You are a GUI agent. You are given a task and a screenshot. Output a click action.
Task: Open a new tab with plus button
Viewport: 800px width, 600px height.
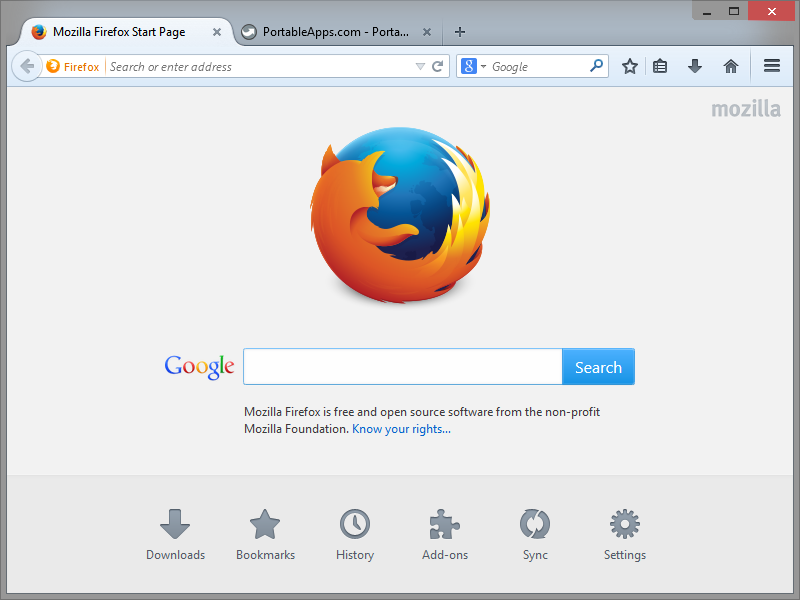460,32
